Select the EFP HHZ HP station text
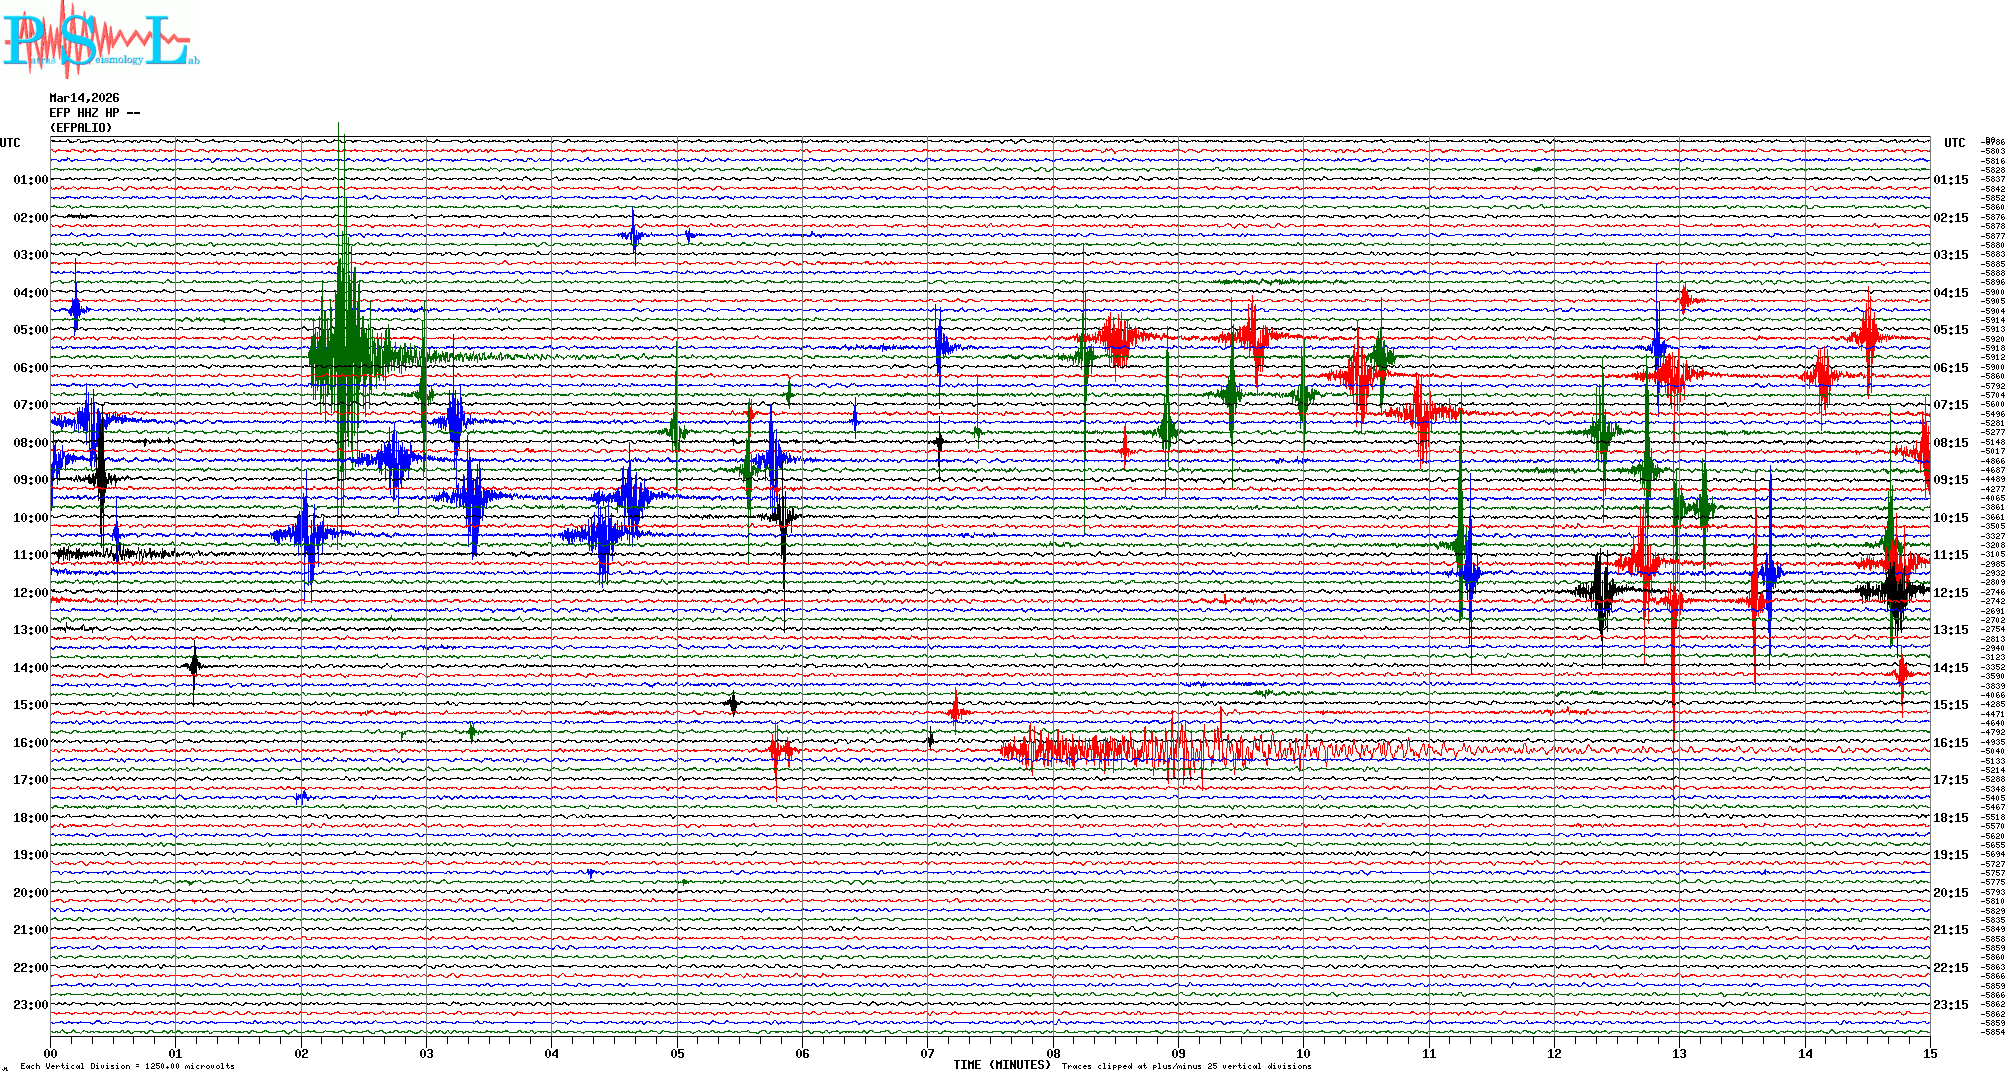The width and height of the screenshot is (2010, 1080). click(x=94, y=113)
